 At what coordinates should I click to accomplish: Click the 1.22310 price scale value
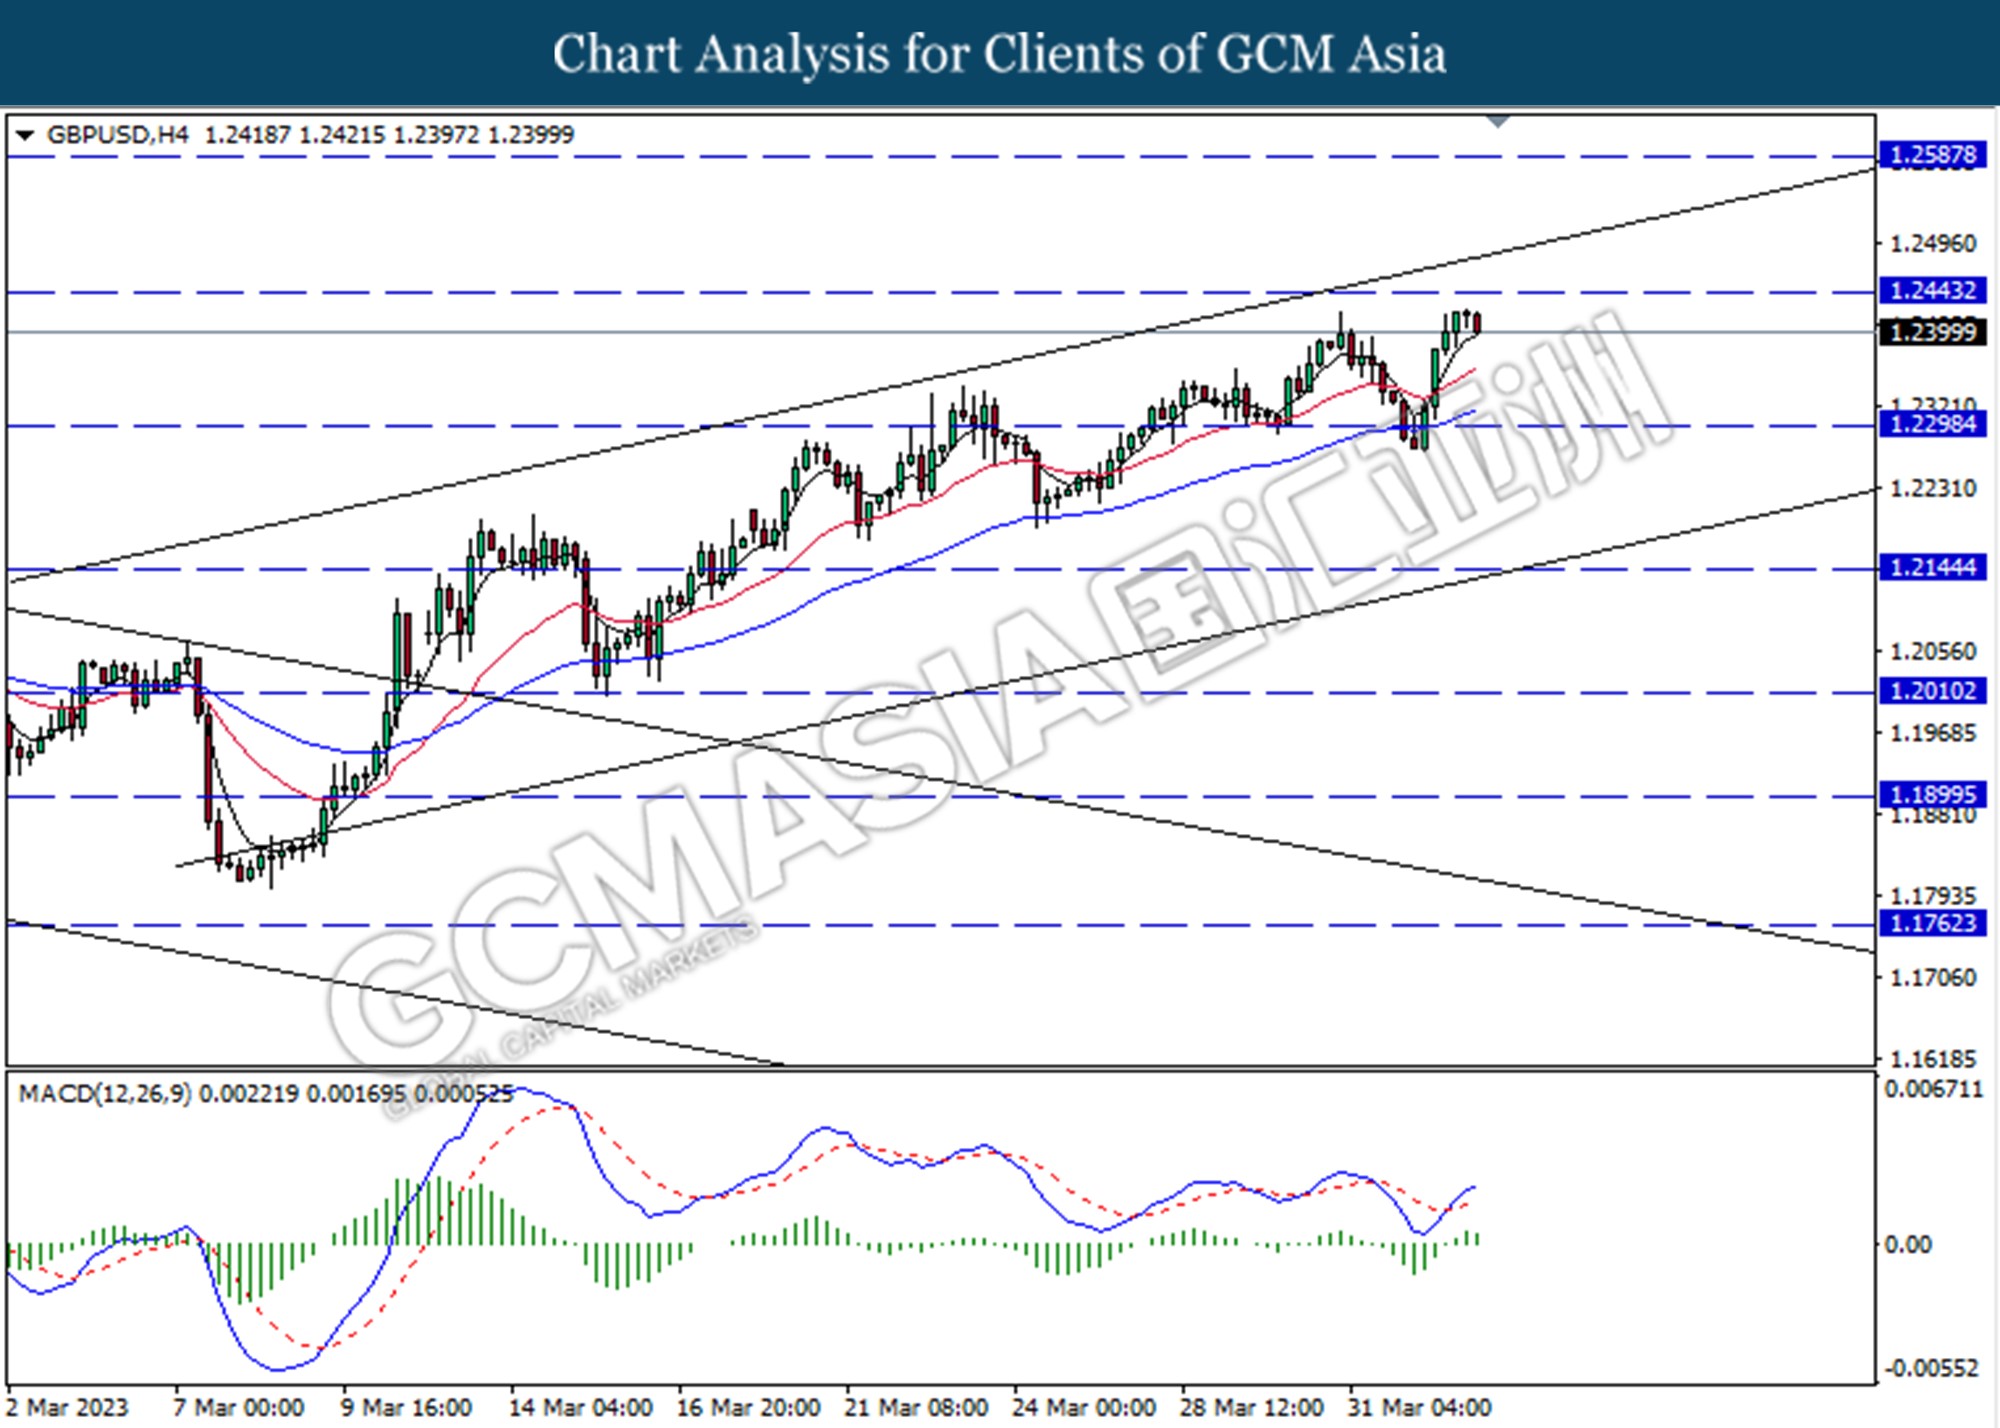(x=1932, y=489)
